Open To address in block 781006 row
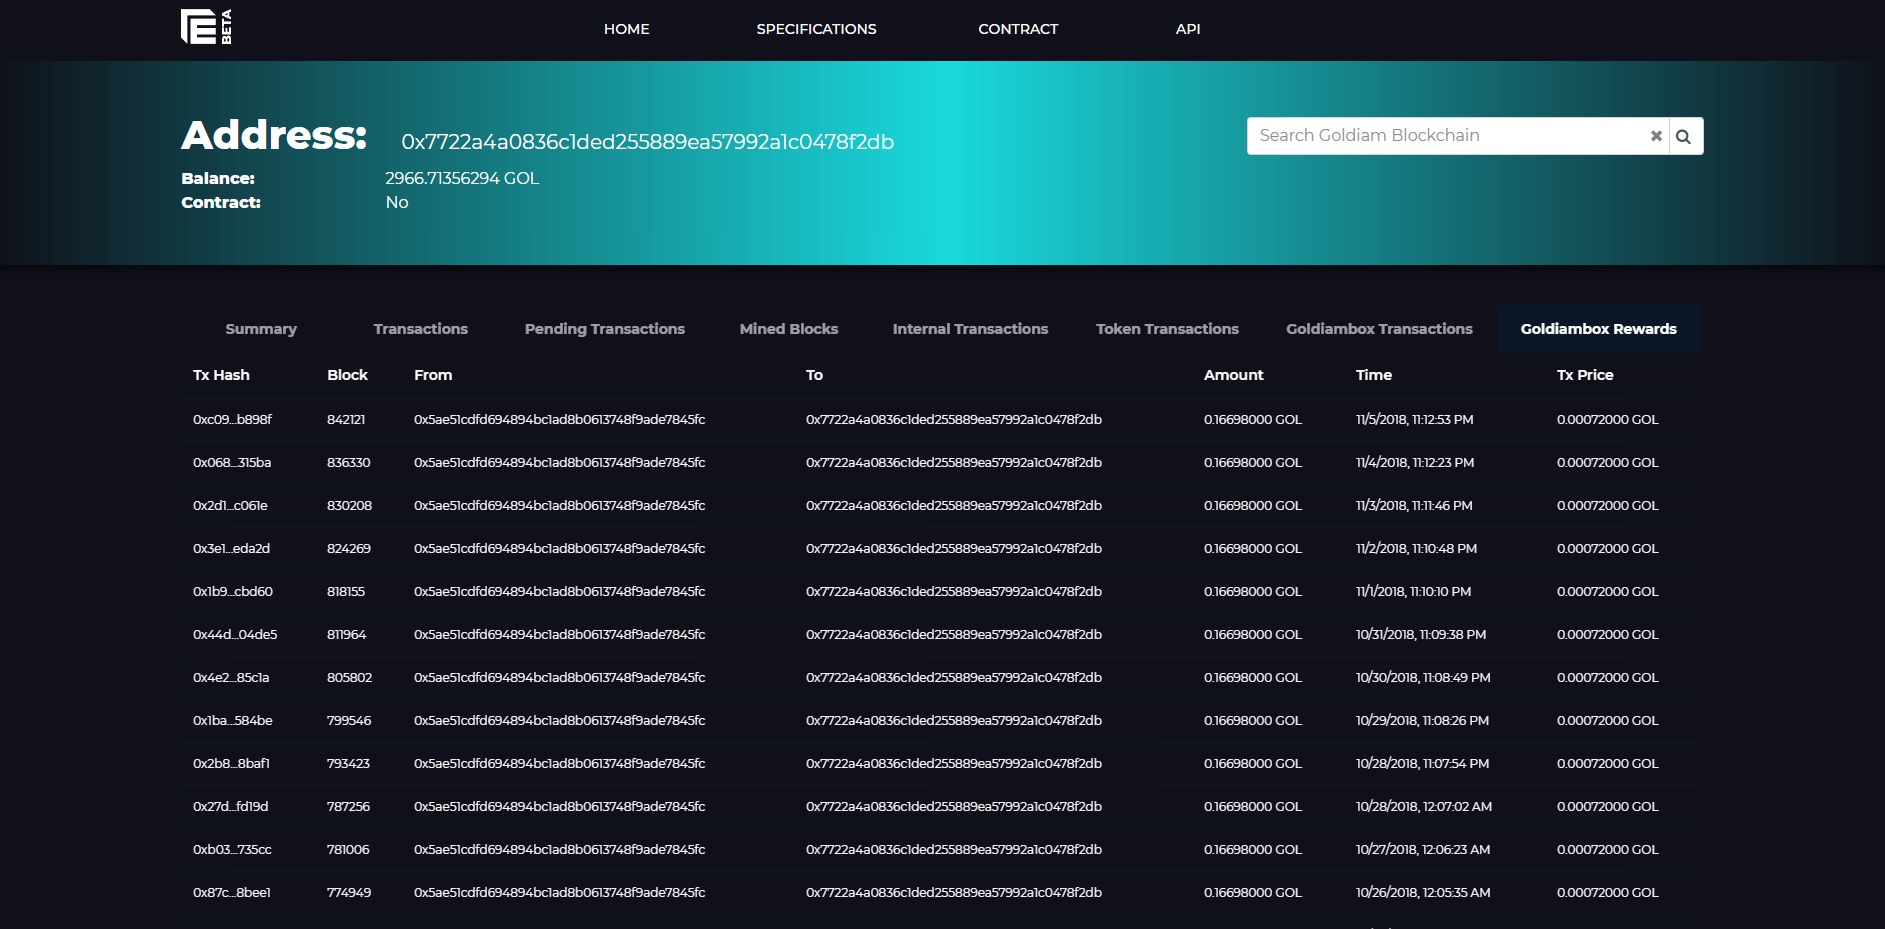Image resolution: width=1885 pixels, height=929 pixels. pos(954,850)
